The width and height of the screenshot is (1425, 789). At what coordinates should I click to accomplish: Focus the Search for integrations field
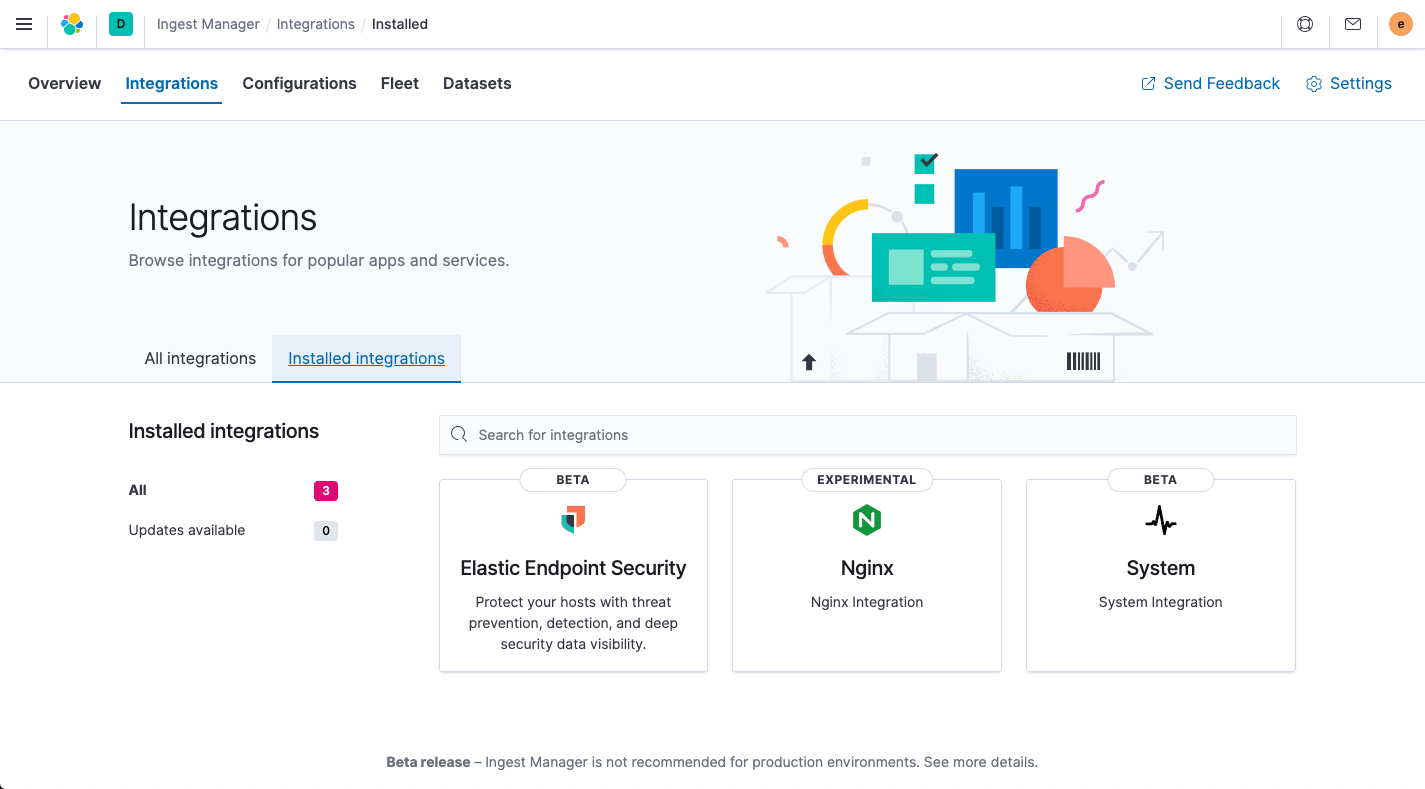(x=867, y=435)
